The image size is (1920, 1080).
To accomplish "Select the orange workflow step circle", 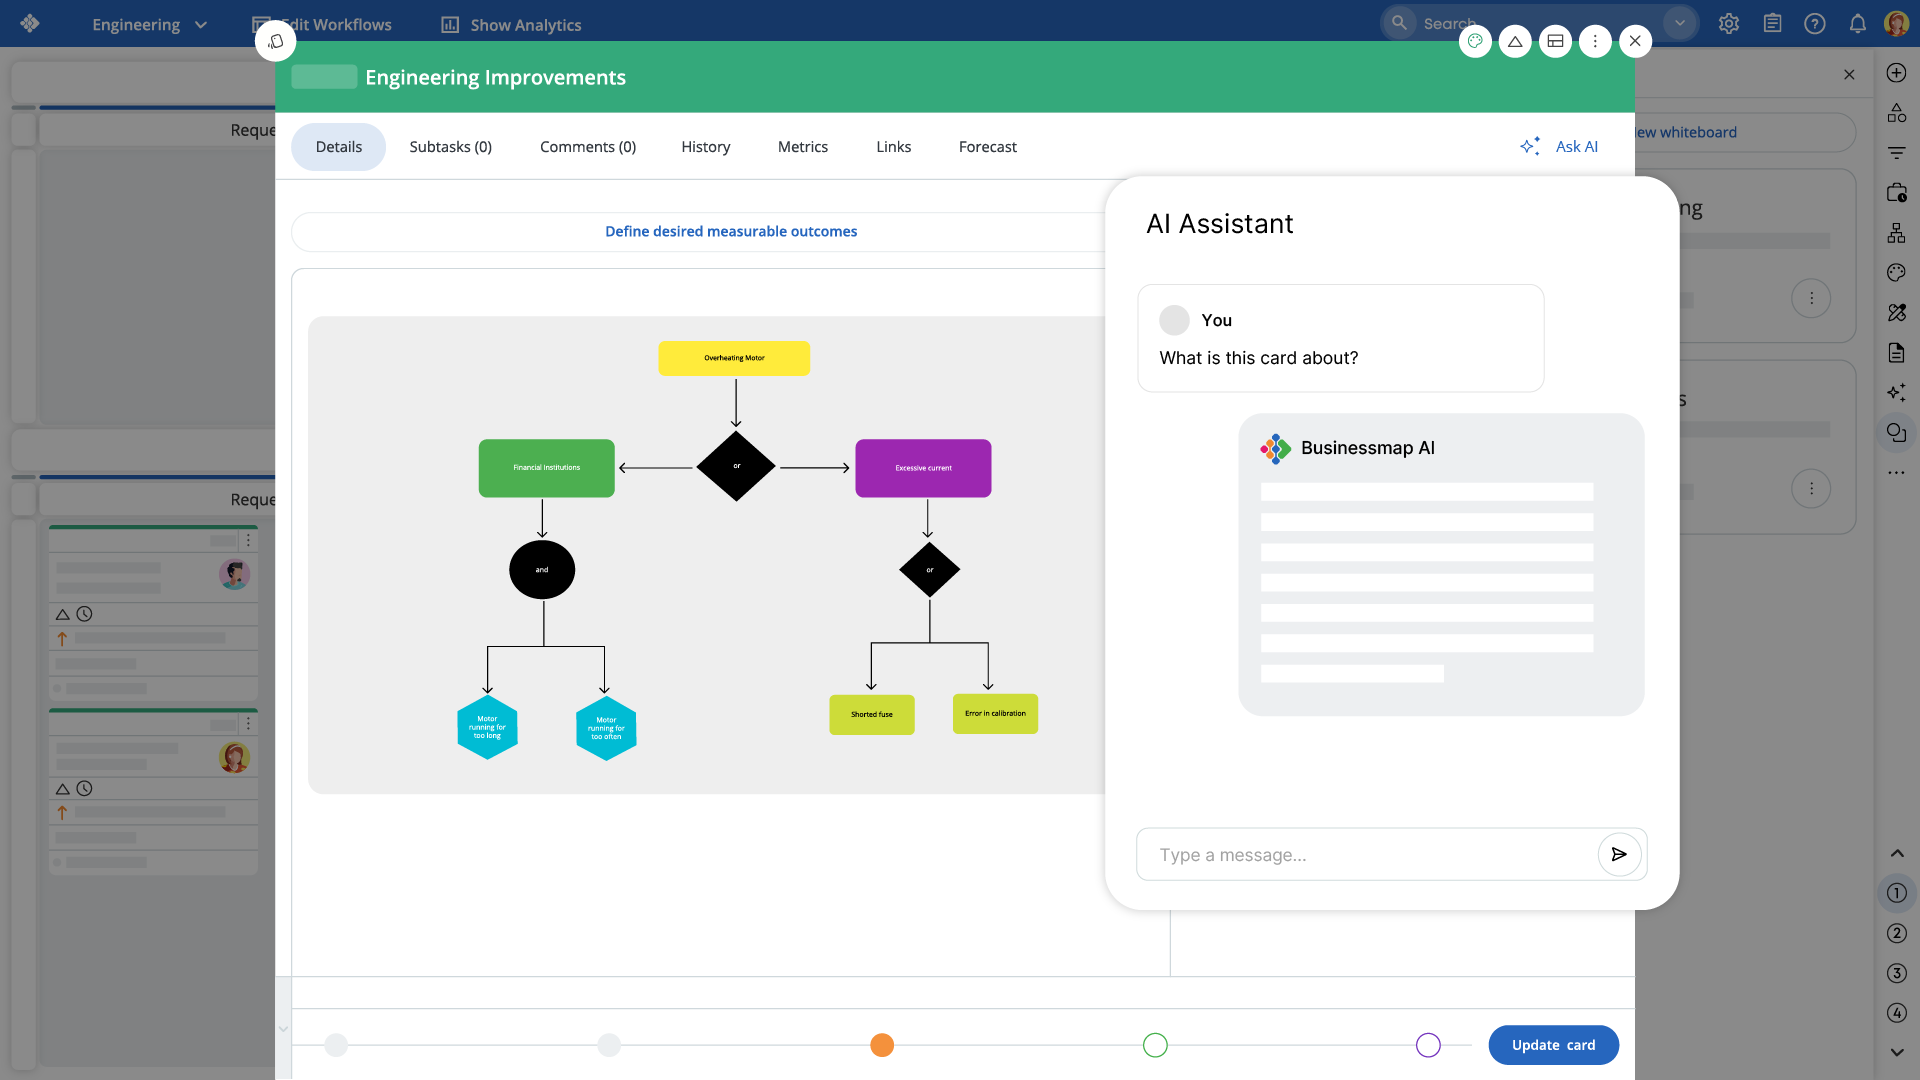I will click(881, 1045).
